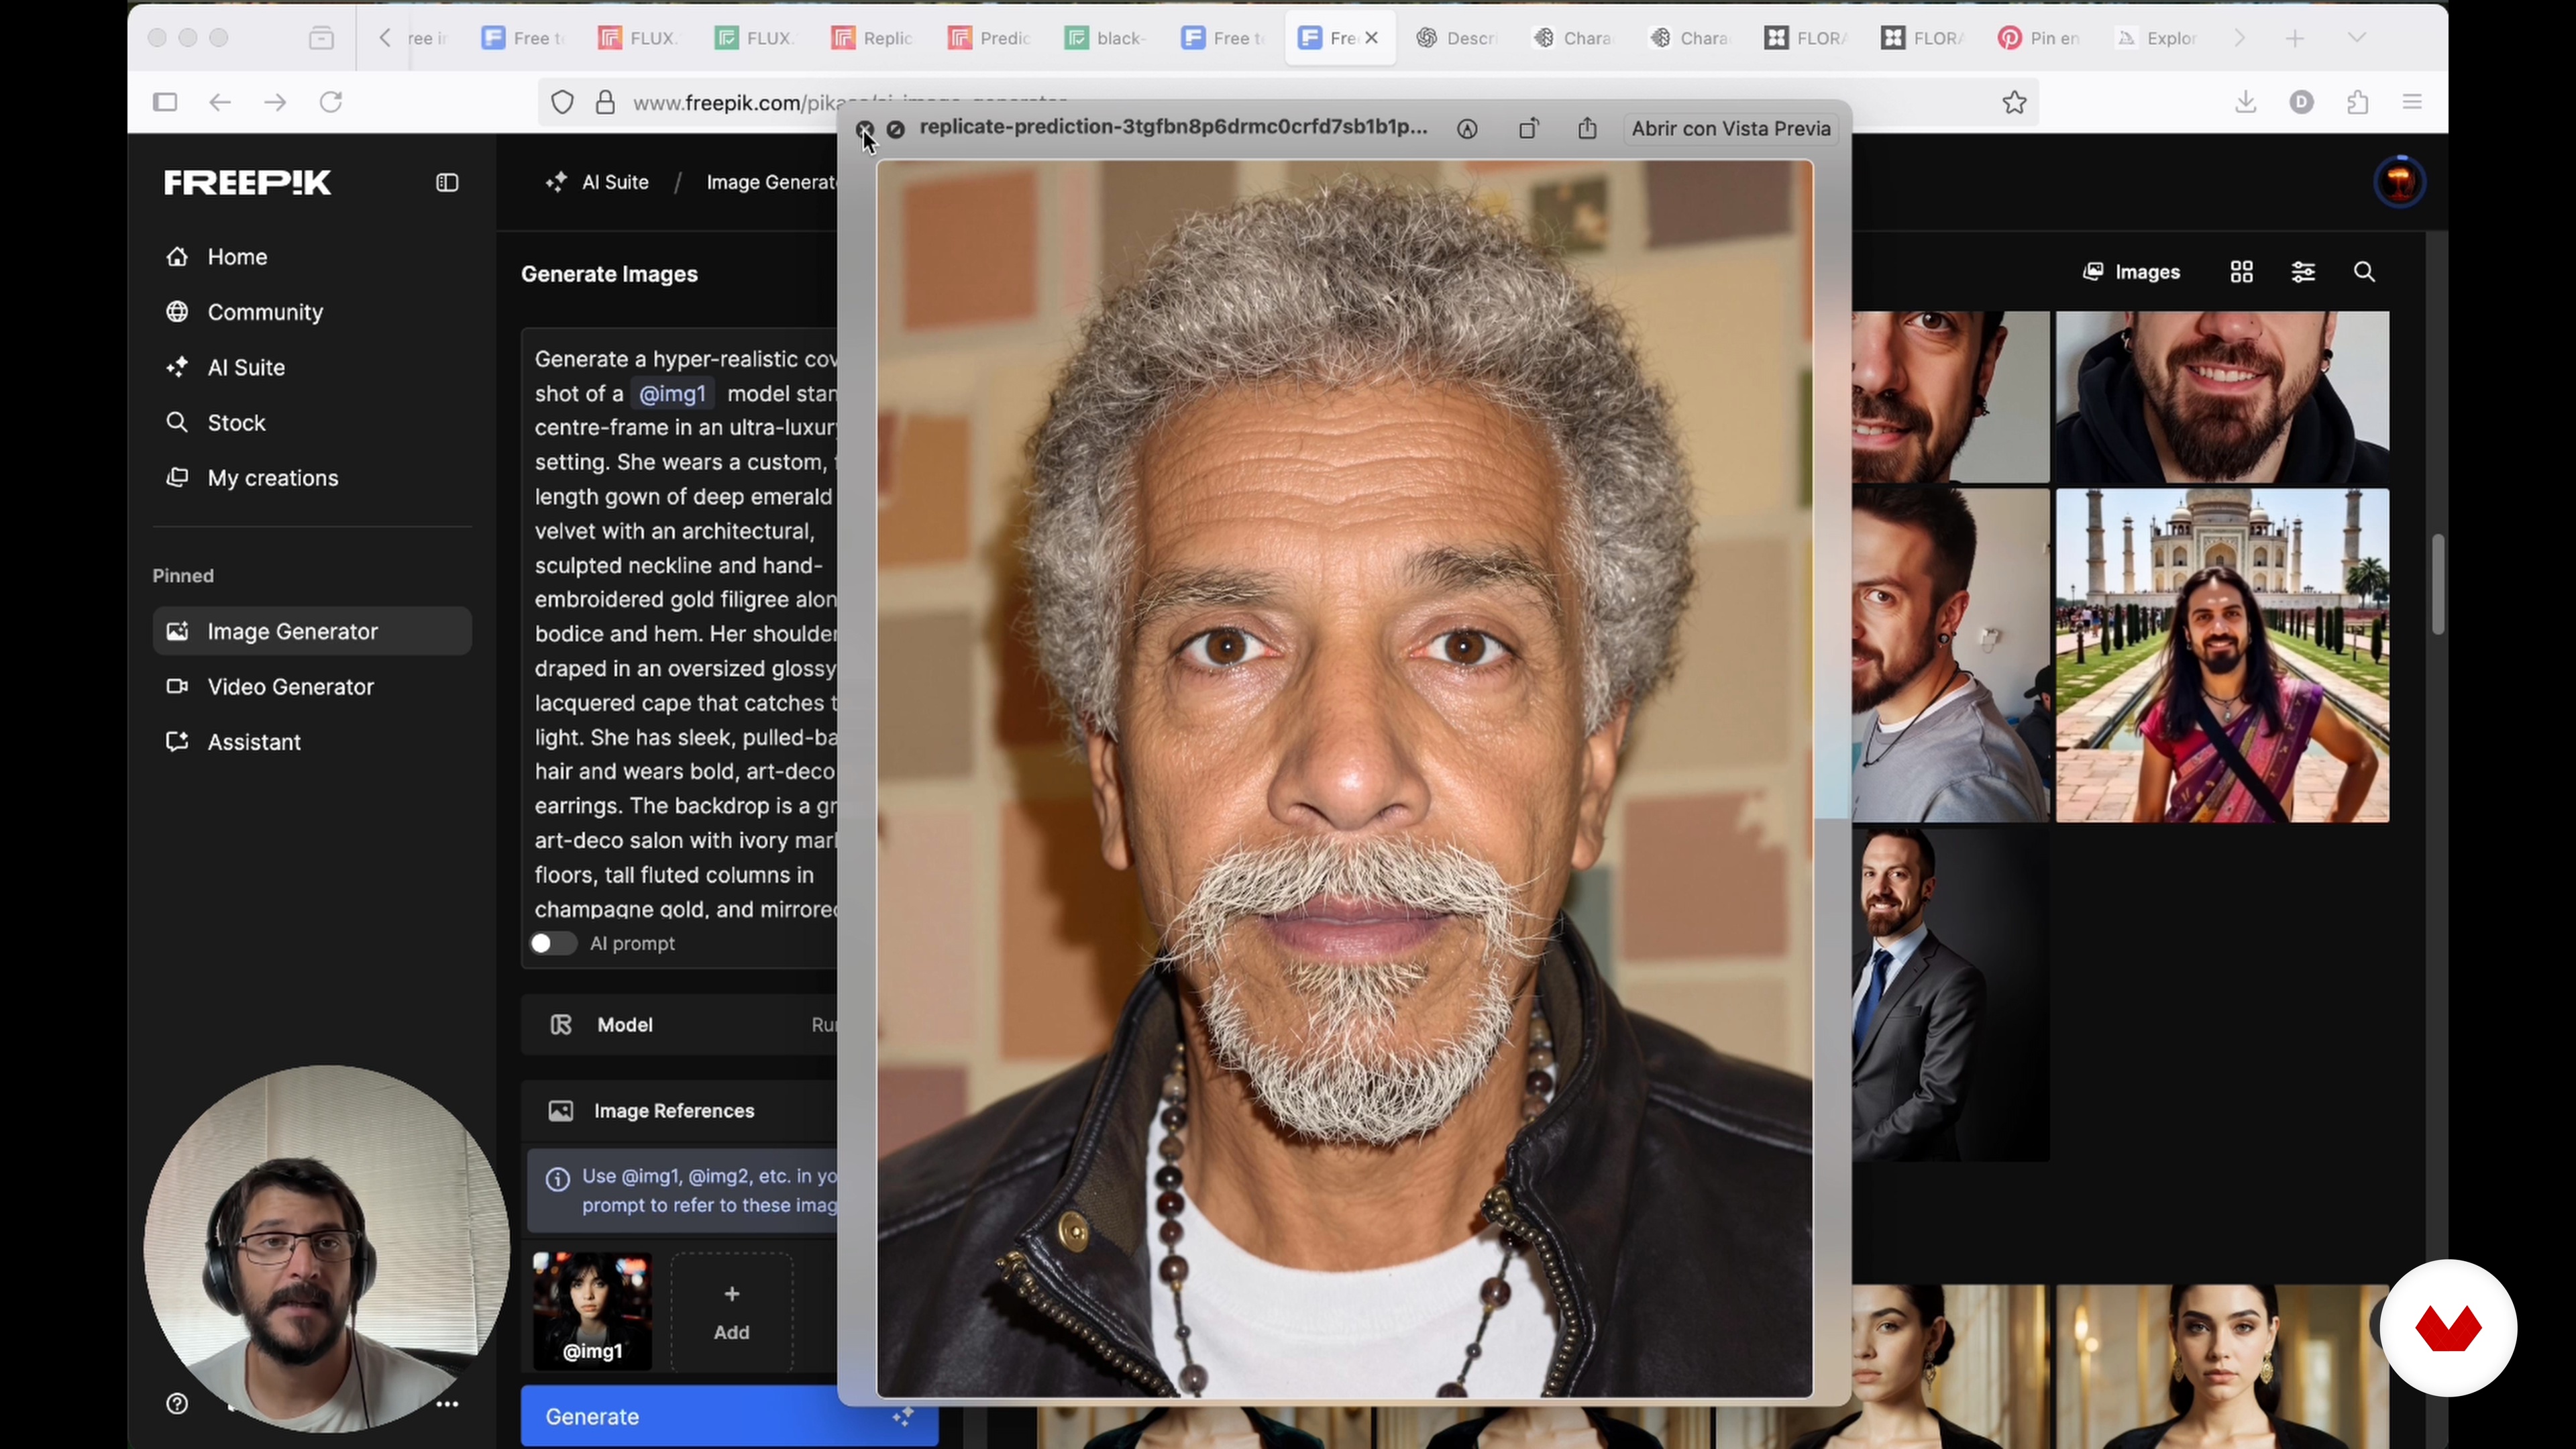2576x1449 pixels.
Task: Close the Quick Look preview window
Action: pyautogui.click(x=865, y=129)
